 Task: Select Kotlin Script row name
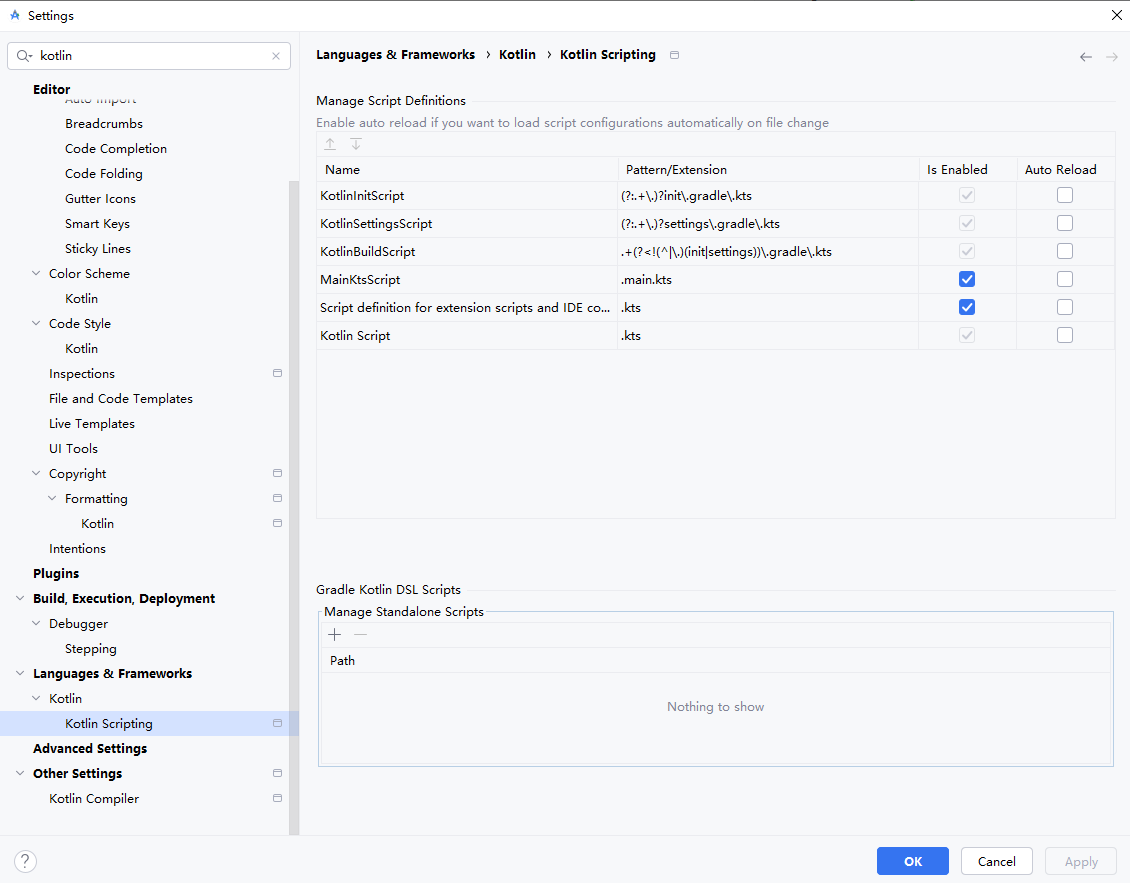355,336
